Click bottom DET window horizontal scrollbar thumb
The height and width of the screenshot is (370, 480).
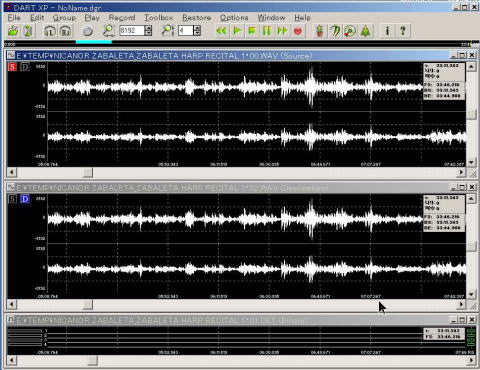(92, 360)
